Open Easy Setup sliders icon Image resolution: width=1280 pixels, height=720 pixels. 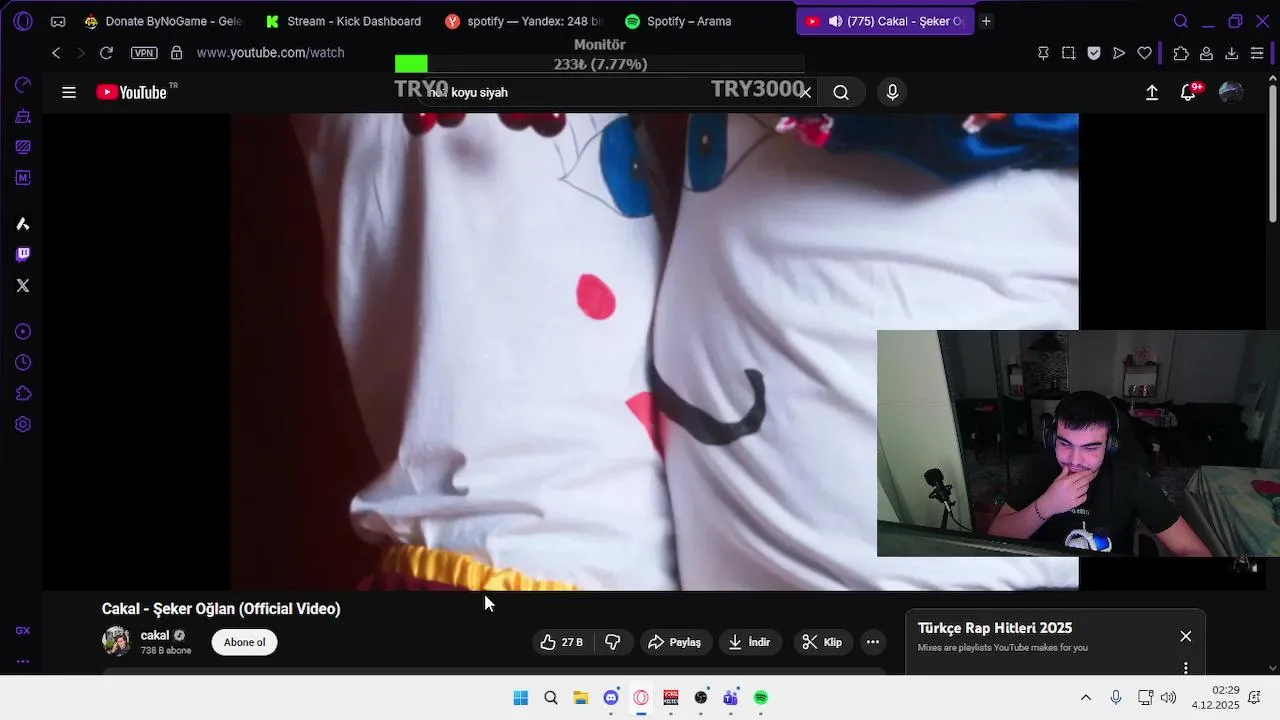(1257, 53)
